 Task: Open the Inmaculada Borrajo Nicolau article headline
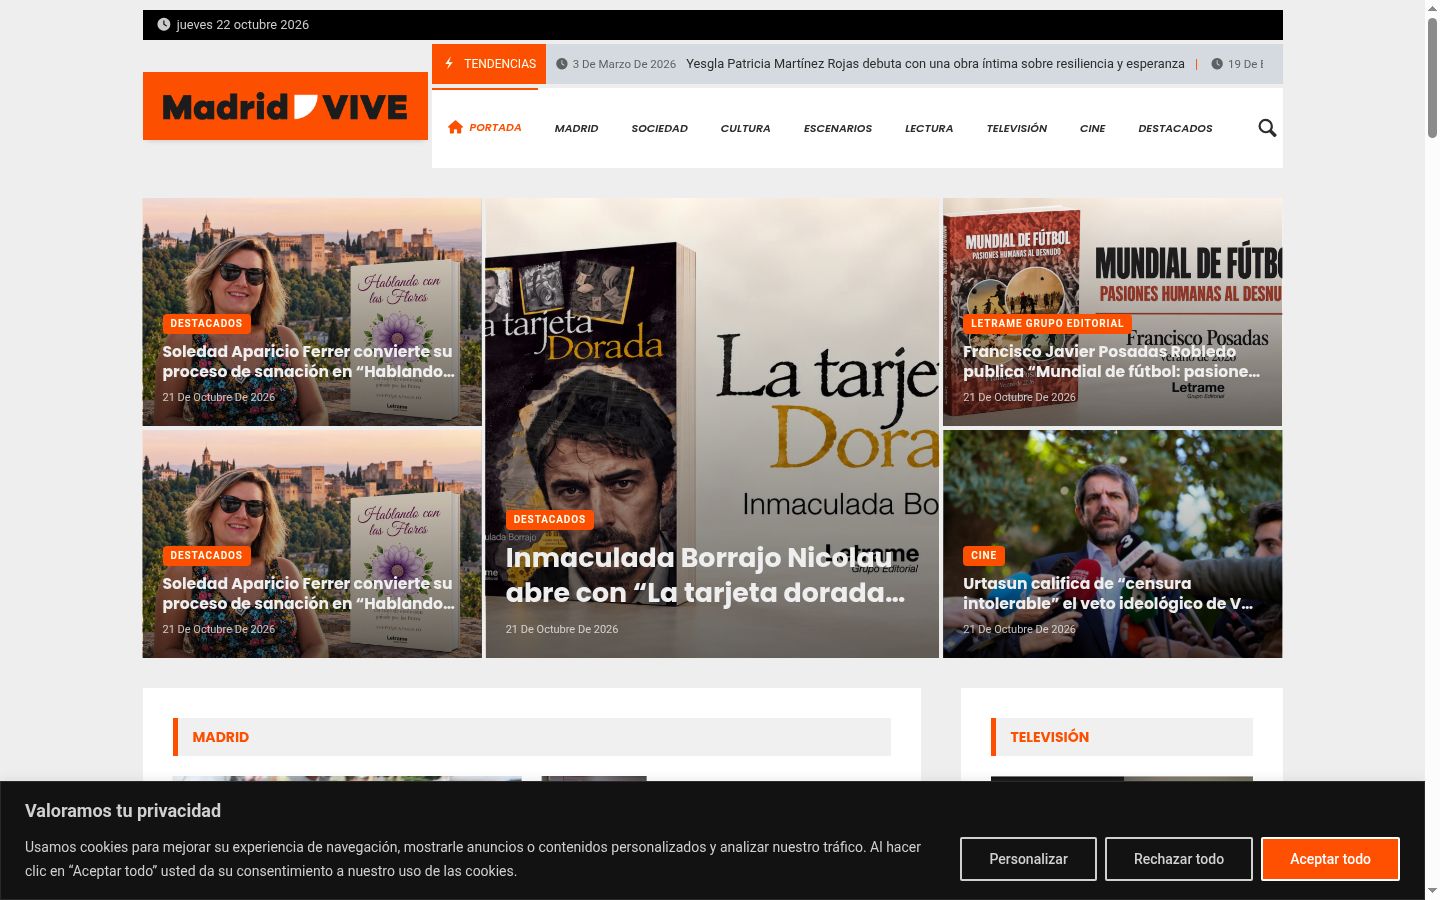[x=705, y=575]
